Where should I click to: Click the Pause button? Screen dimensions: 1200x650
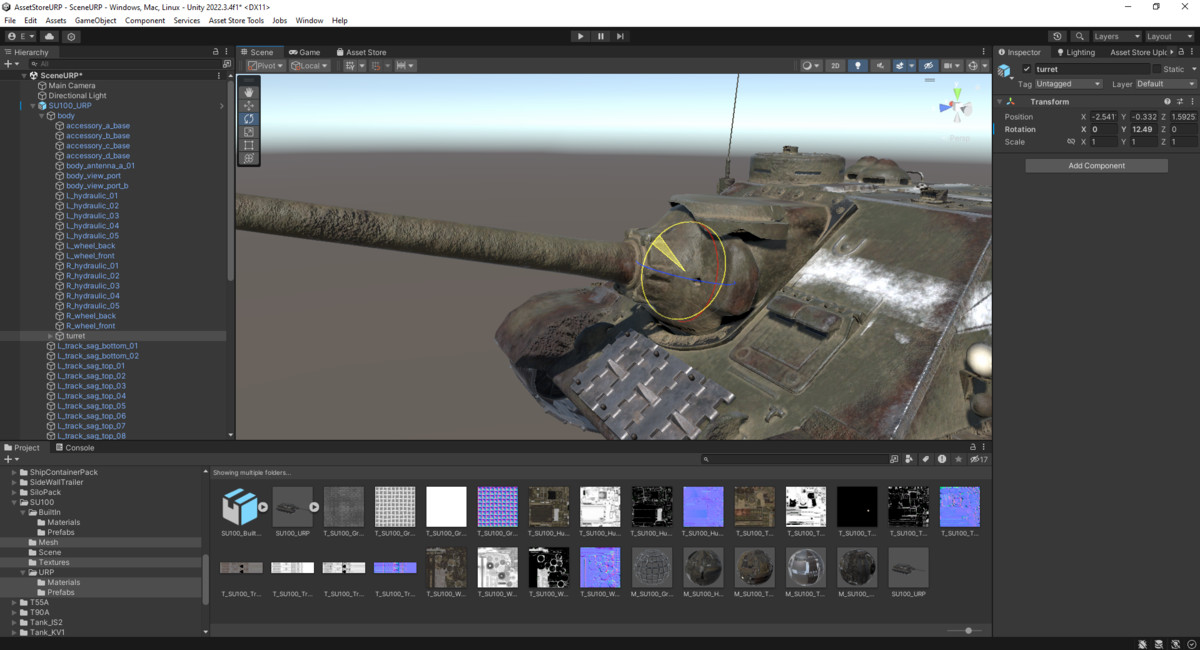(x=601, y=36)
